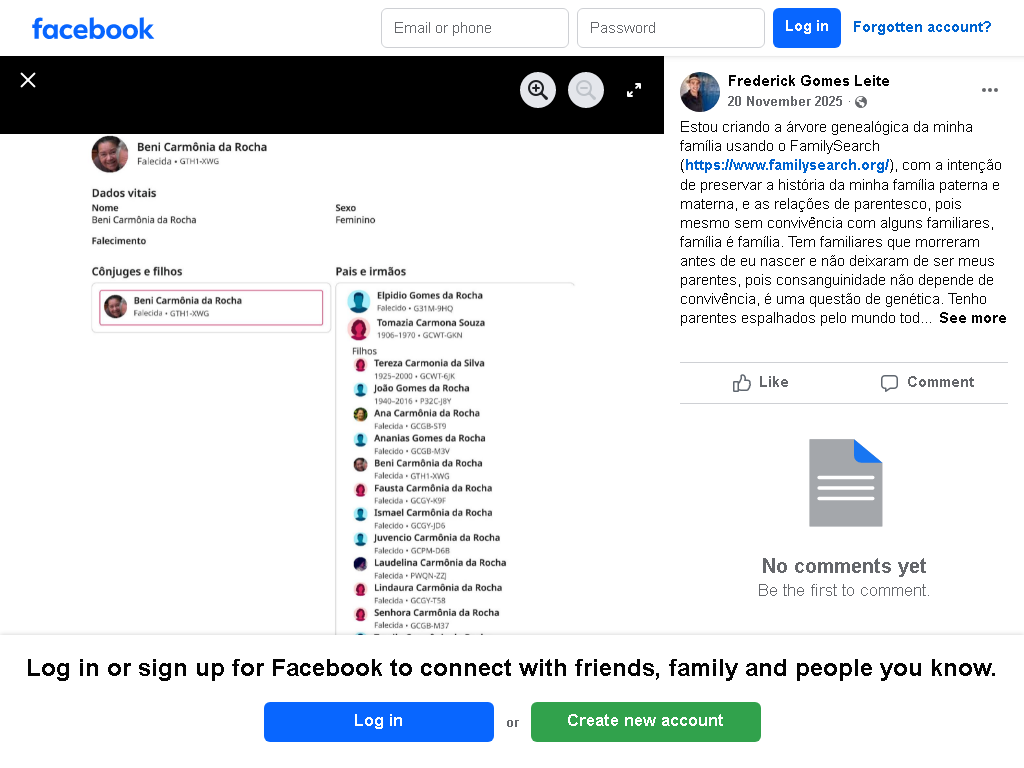The width and height of the screenshot is (1024, 768).
Task: Click Juvencio Carmônia da Rocha's avatar icon
Action: pos(360,539)
